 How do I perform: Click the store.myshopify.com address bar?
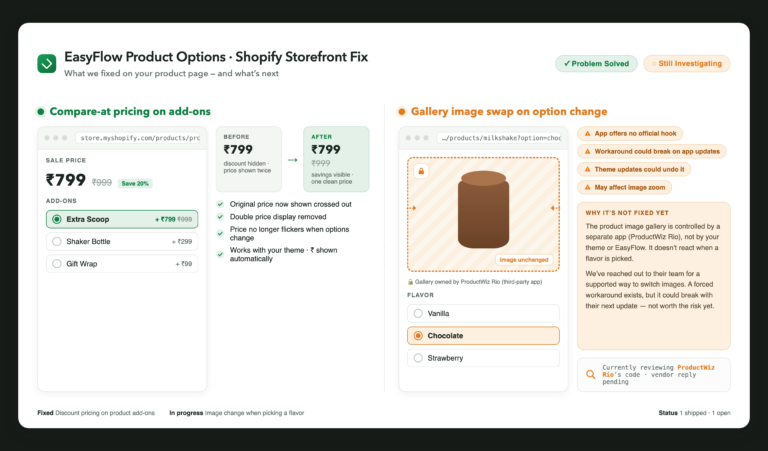point(138,138)
